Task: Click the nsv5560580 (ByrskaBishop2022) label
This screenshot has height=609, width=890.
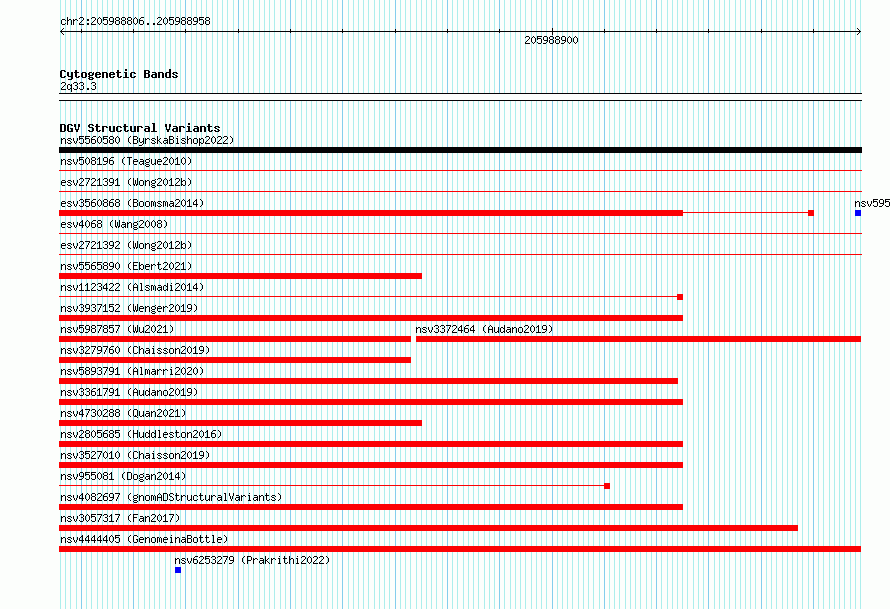Action: [x=147, y=140]
